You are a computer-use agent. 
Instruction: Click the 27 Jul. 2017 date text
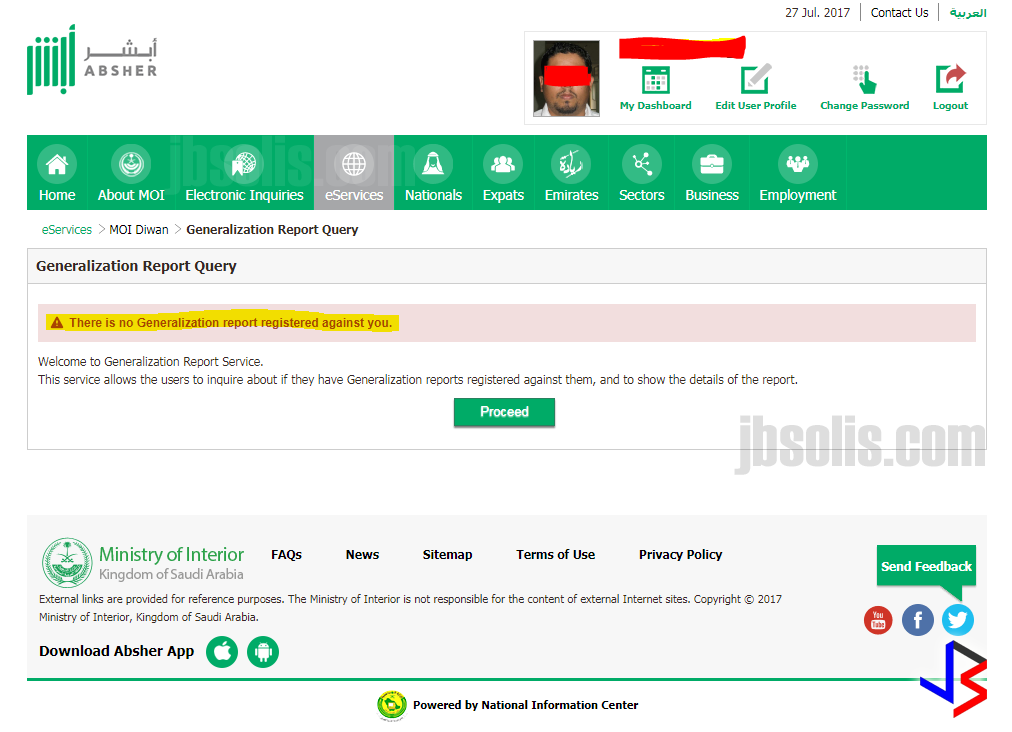pyautogui.click(x=817, y=13)
